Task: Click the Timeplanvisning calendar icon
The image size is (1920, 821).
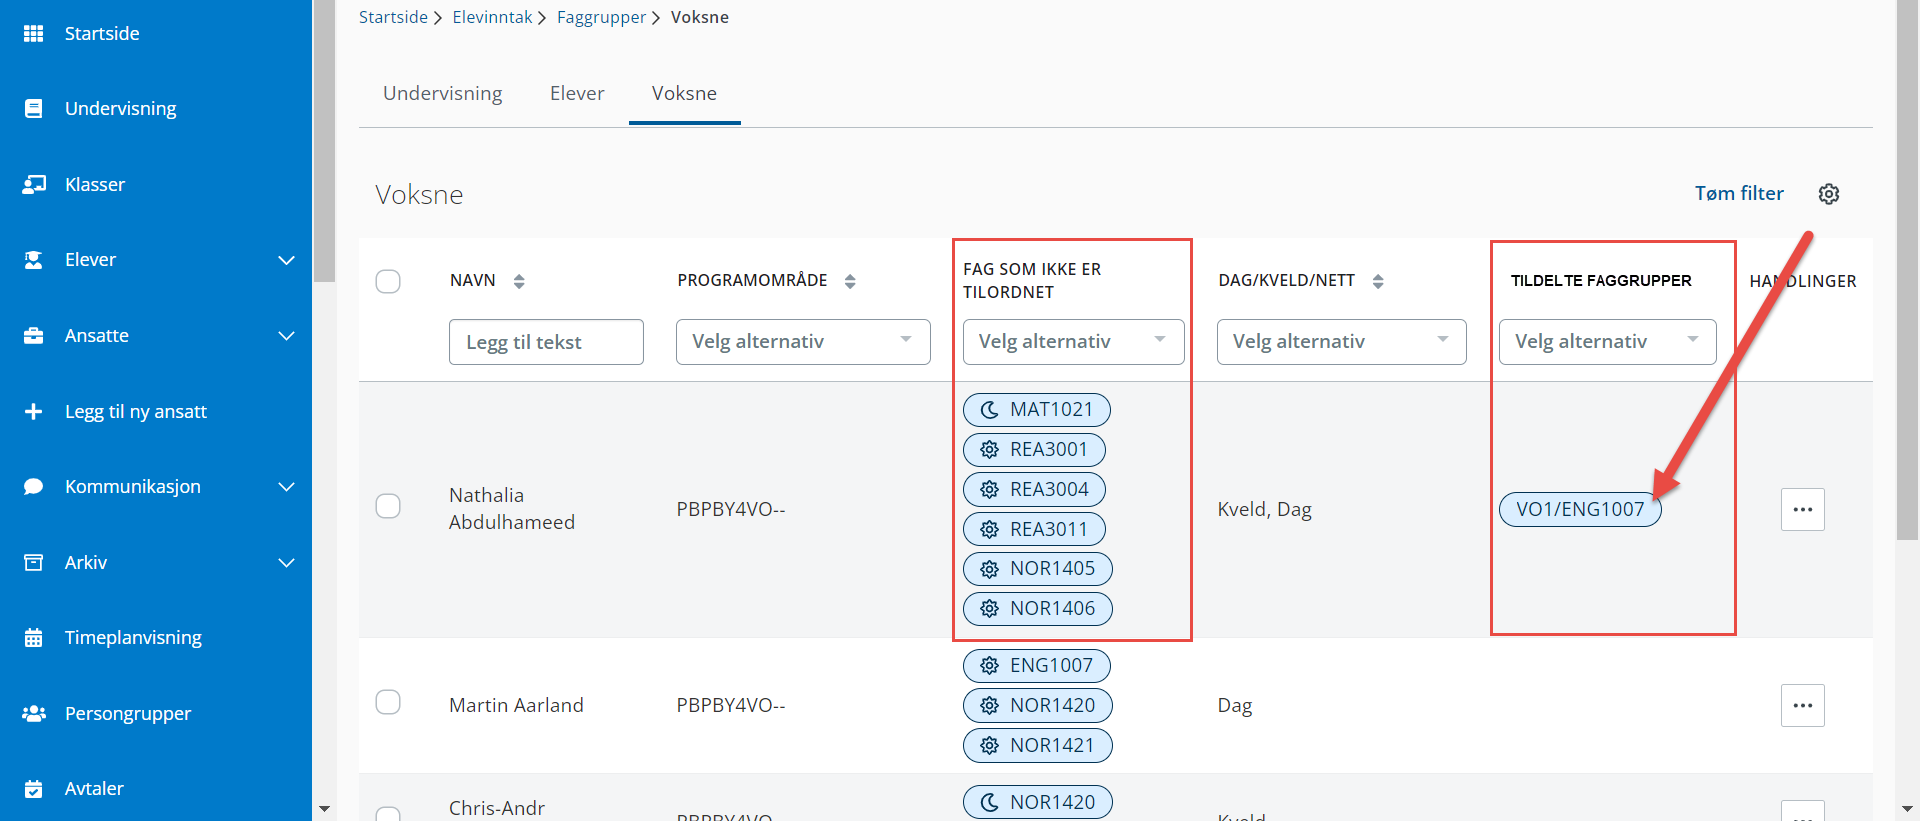Action: [33, 638]
